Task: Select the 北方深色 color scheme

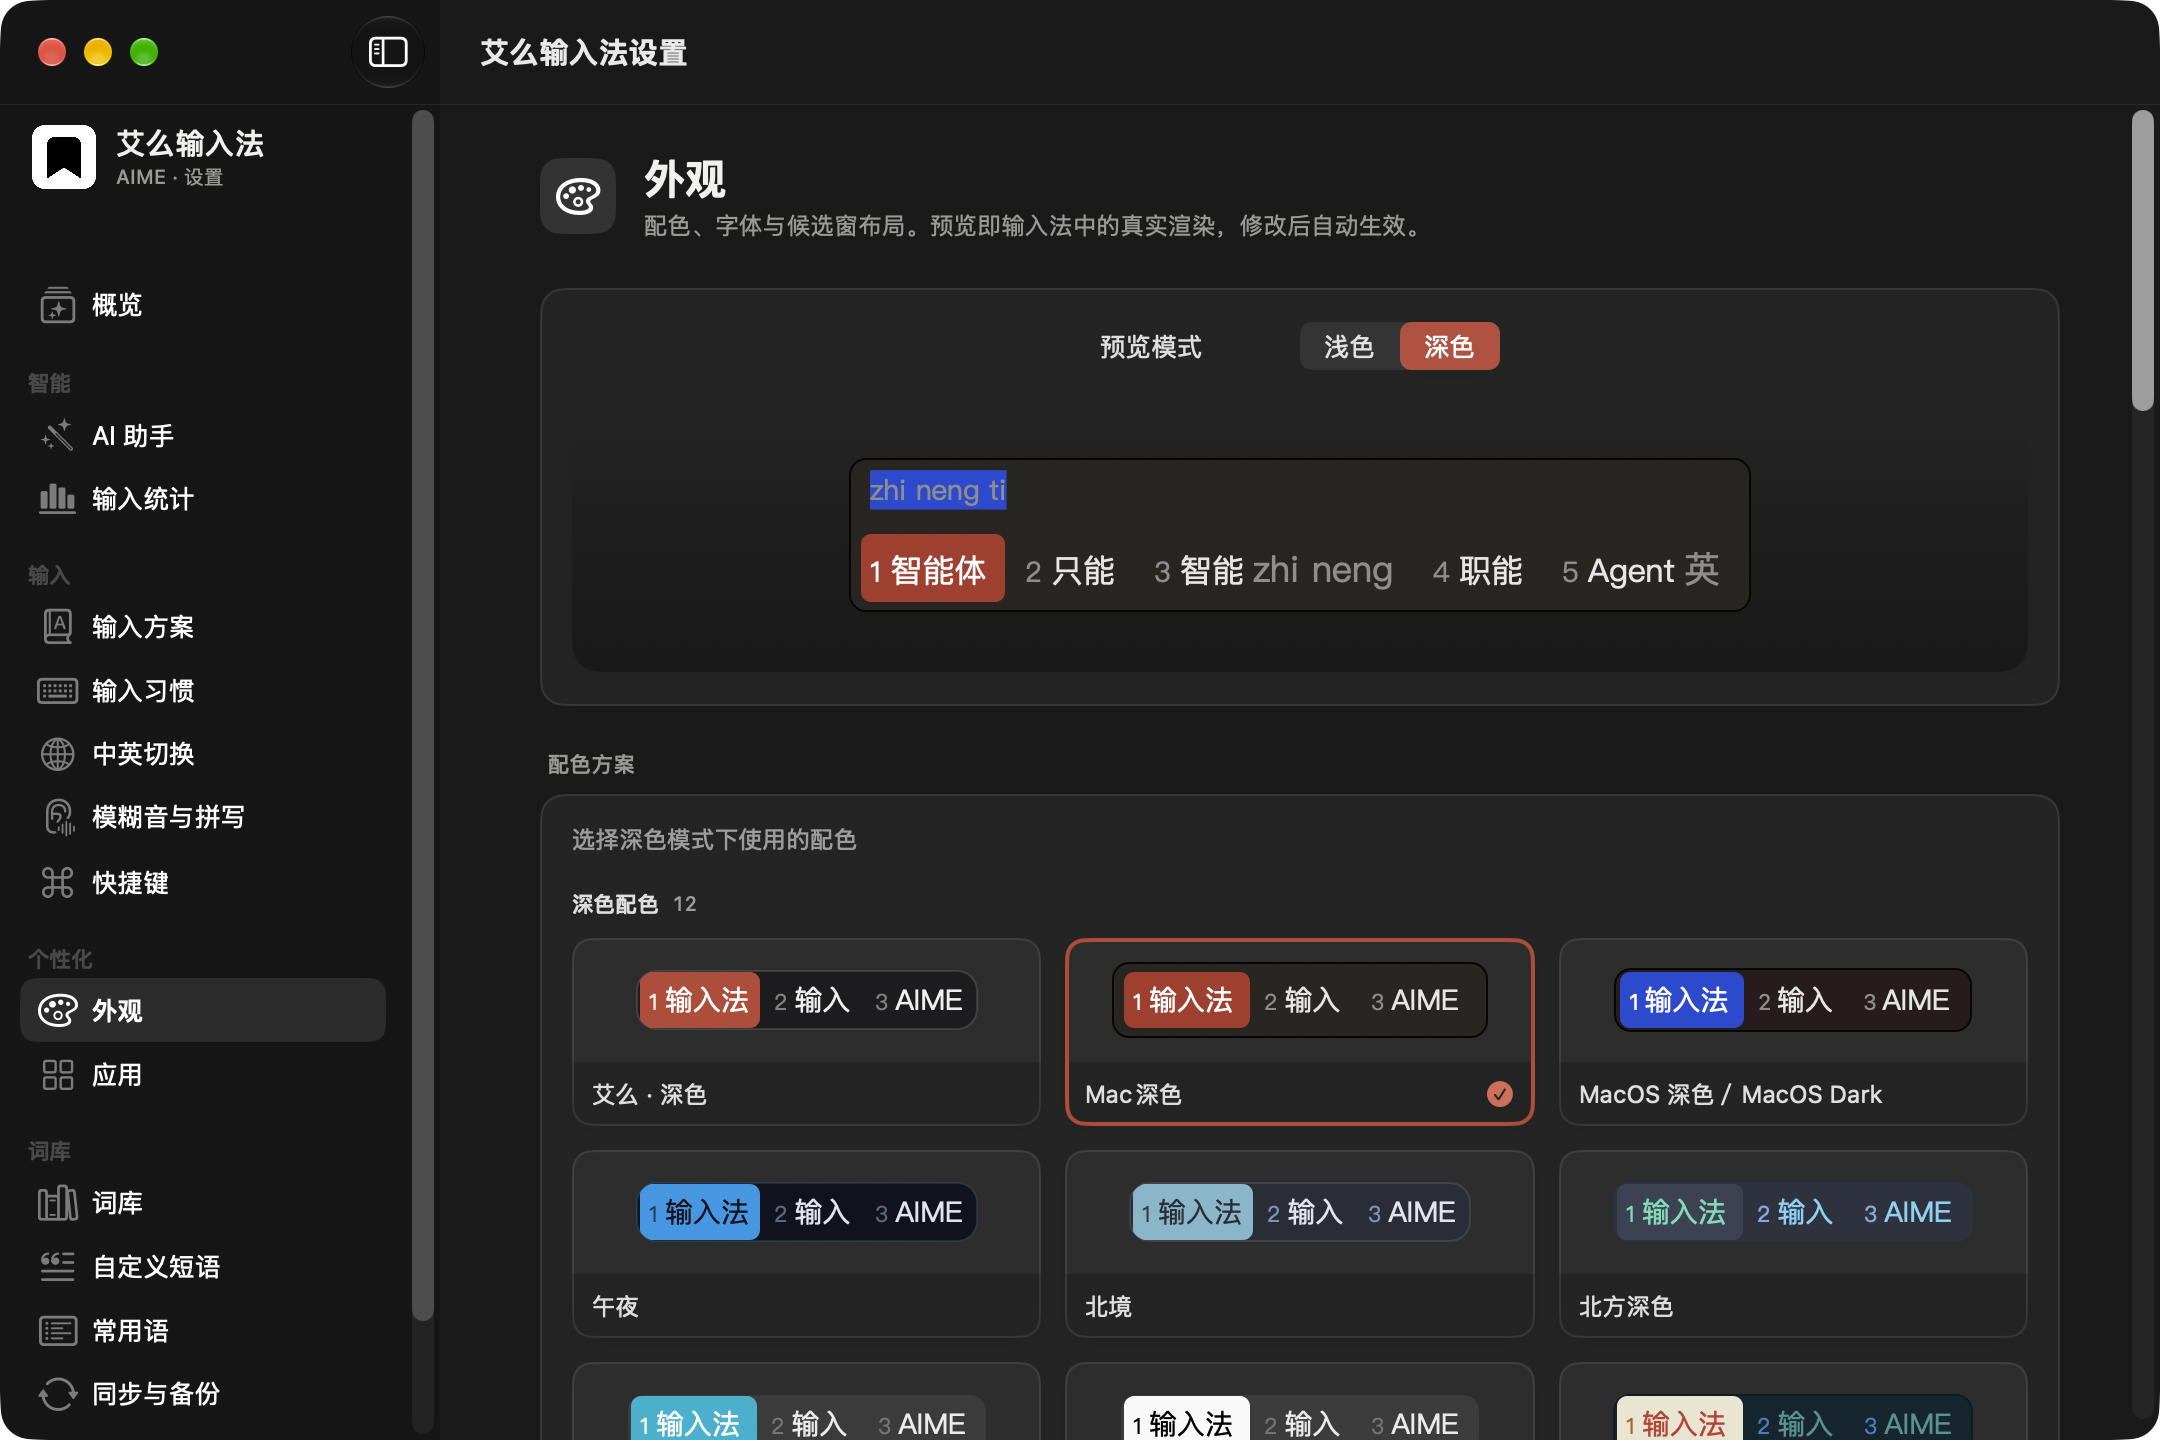Action: 1793,1243
